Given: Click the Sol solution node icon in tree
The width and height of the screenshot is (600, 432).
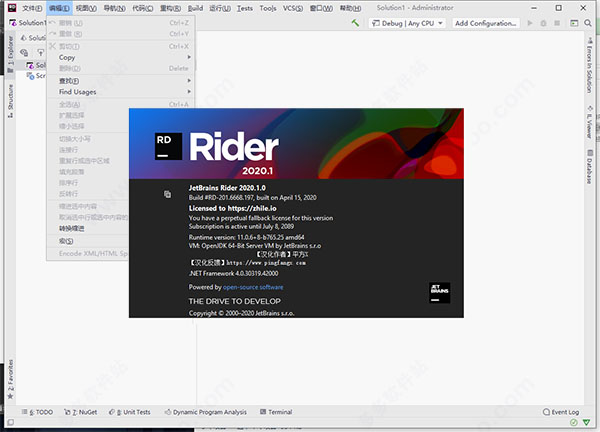Looking at the screenshot, I should pyautogui.click(x=30, y=65).
